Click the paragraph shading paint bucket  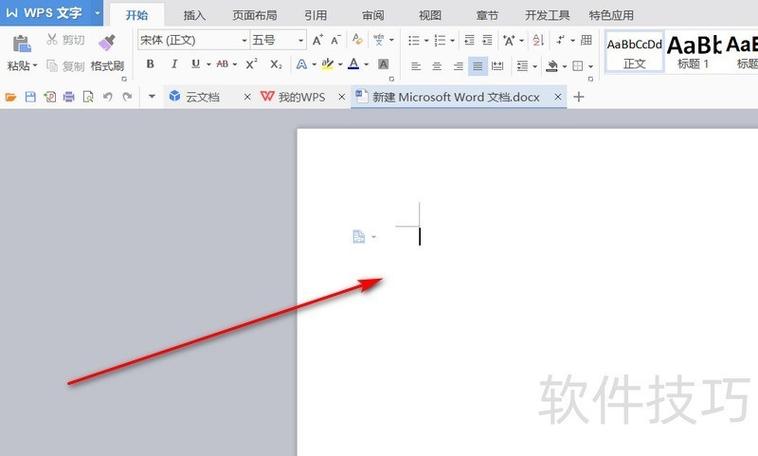[552, 66]
